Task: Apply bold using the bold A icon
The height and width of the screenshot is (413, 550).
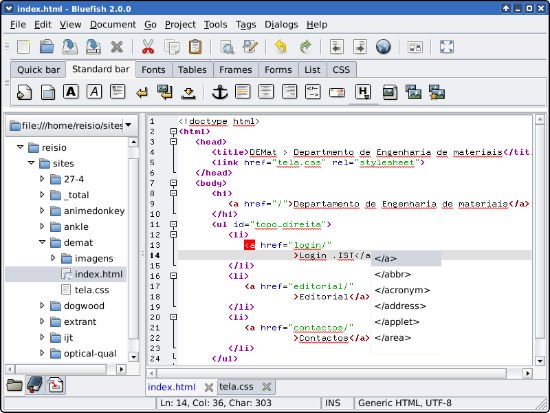Action: 71,92
